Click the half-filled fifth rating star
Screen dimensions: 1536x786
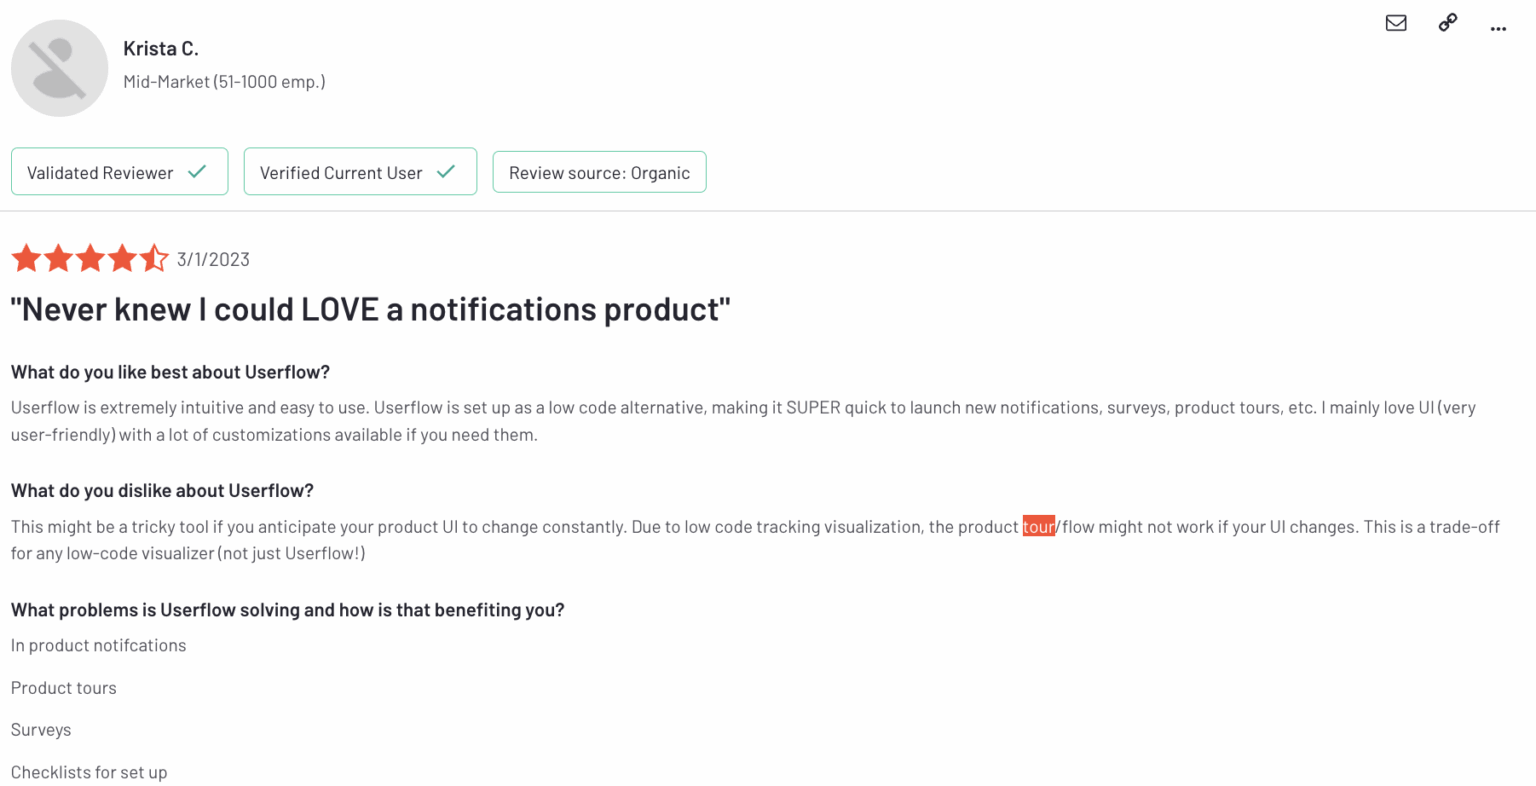tap(154, 259)
